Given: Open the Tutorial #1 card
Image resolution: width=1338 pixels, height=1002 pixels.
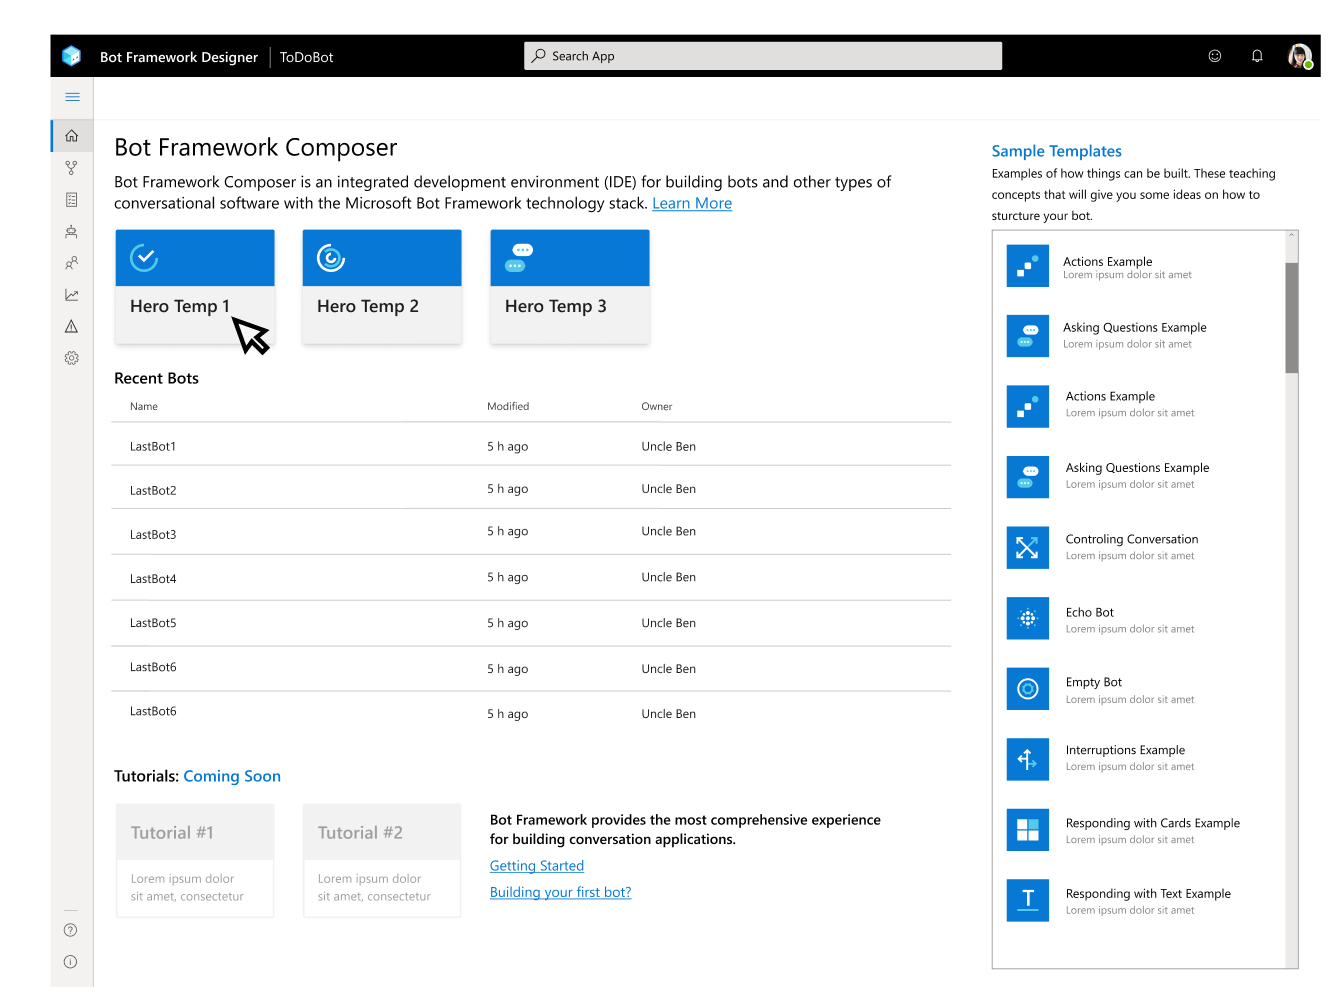Looking at the screenshot, I should [195, 861].
